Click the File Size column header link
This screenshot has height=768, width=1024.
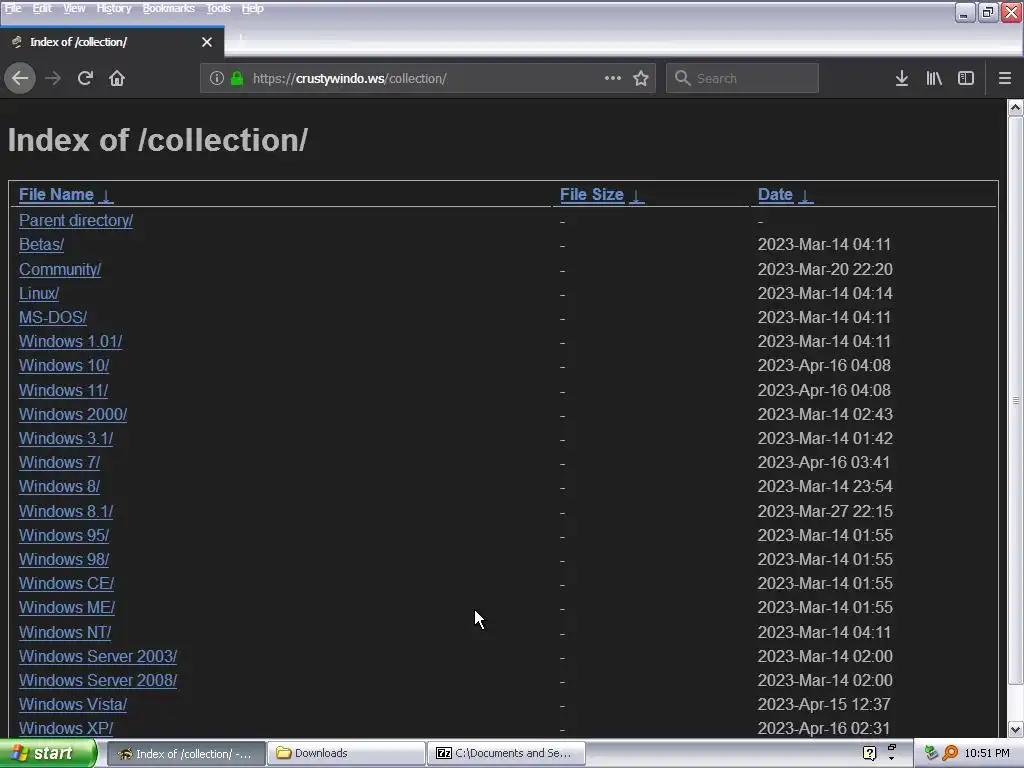pos(592,195)
